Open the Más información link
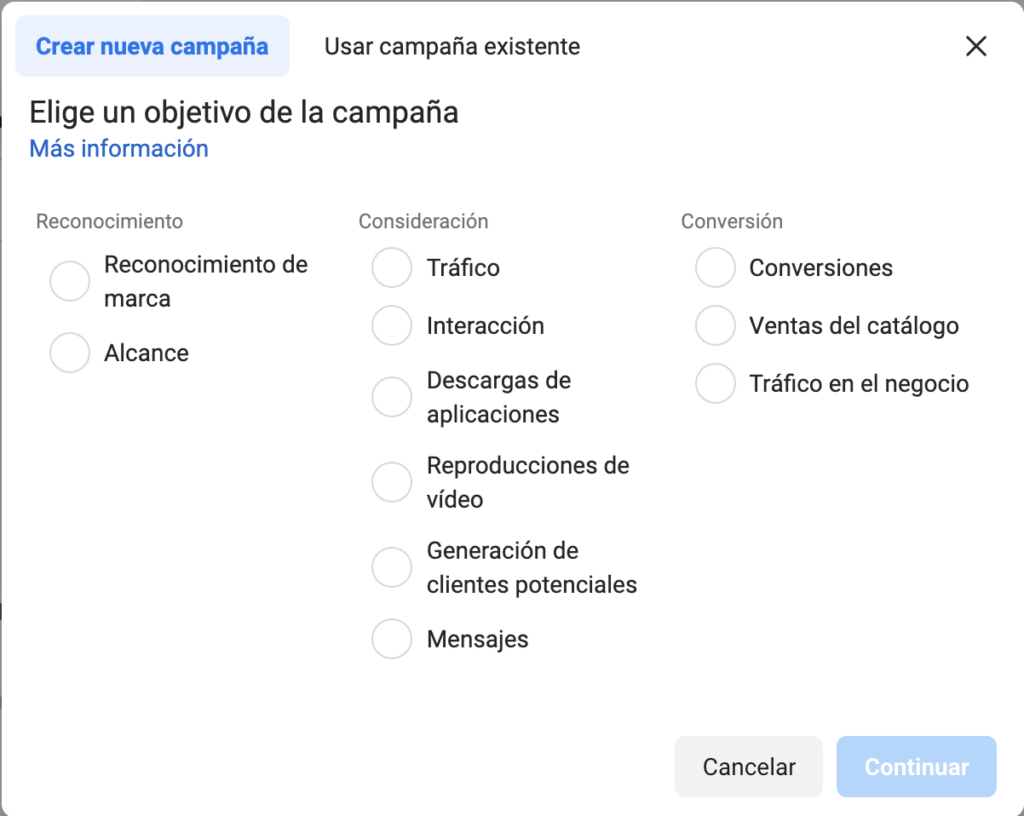Screen dimensions: 1024x816 pos(119,149)
